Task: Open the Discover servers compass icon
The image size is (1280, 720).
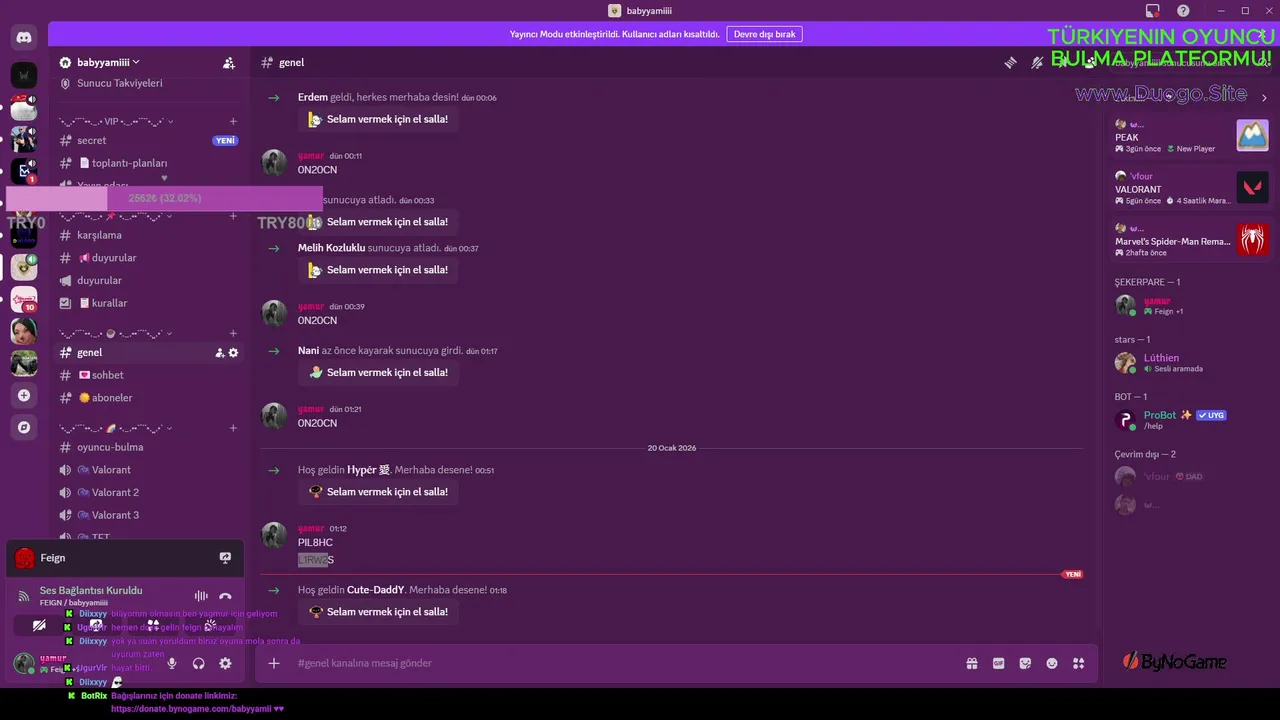Action: pos(24,427)
